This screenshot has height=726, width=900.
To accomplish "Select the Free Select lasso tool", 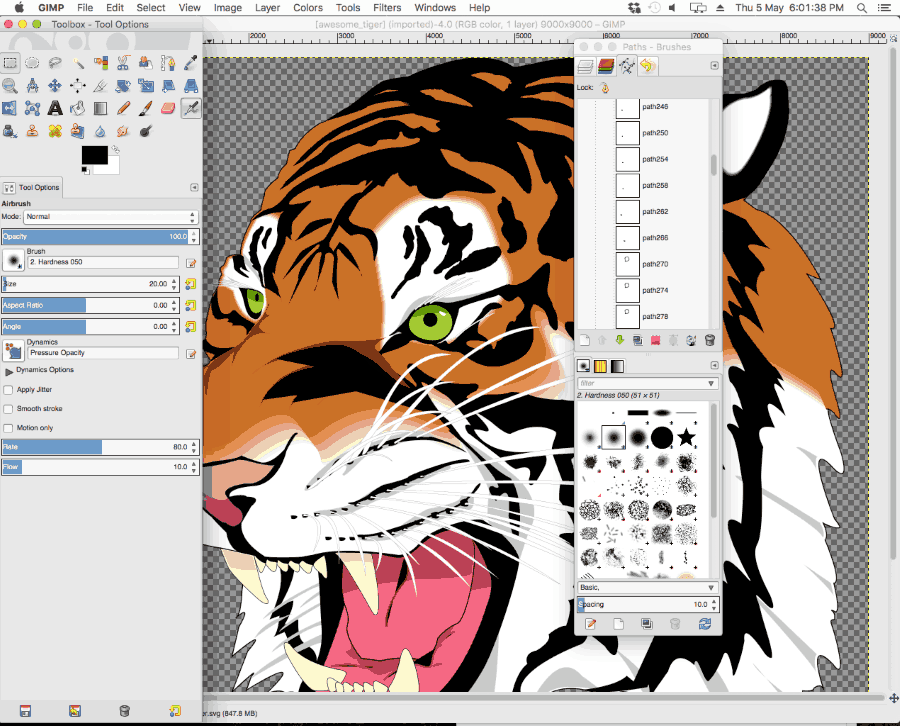I will tap(55, 63).
